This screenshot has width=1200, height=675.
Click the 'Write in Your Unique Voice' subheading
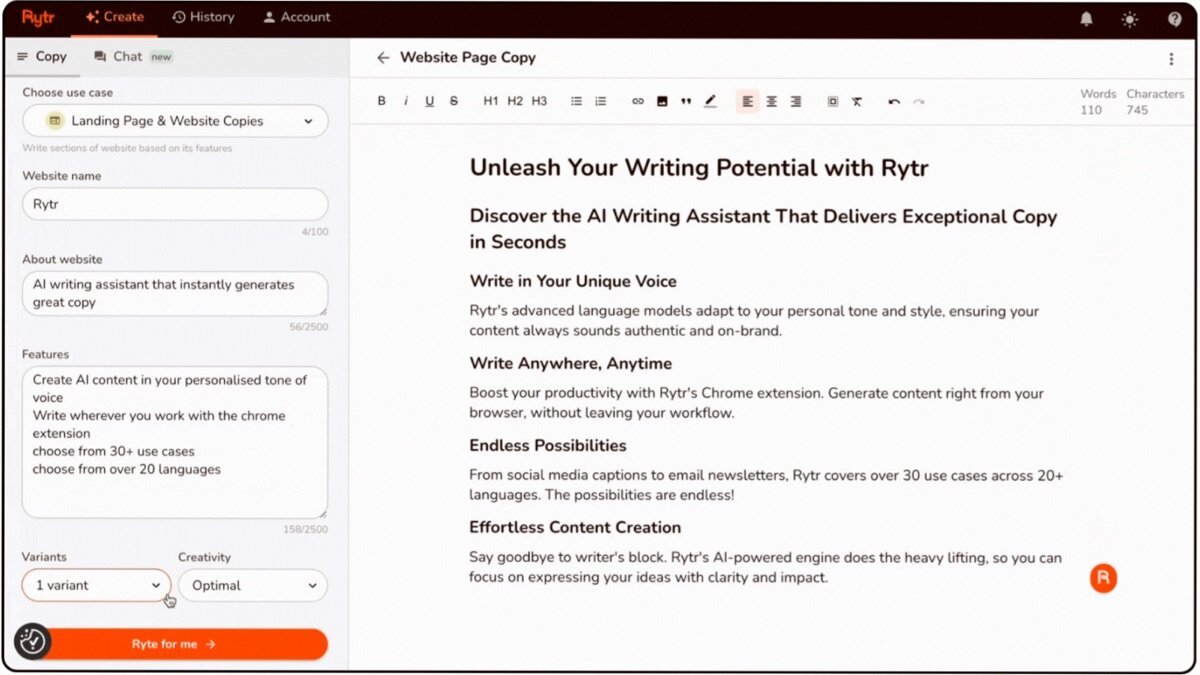point(573,281)
